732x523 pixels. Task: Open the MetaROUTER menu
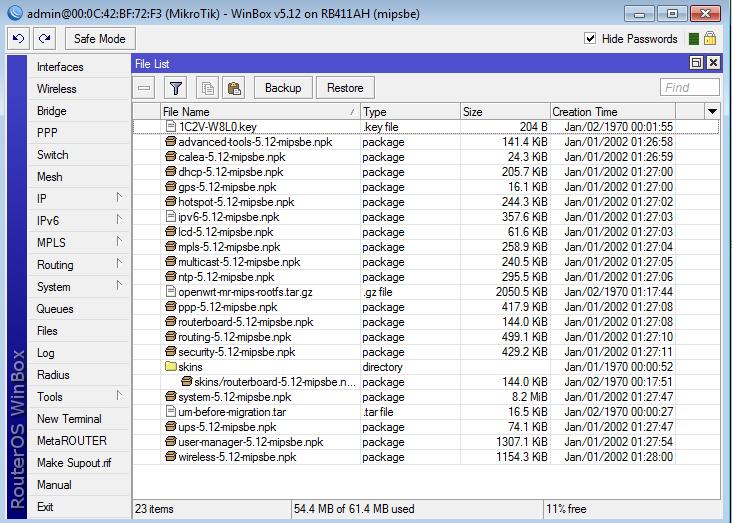pyautogui.click(x=79, y=440)
